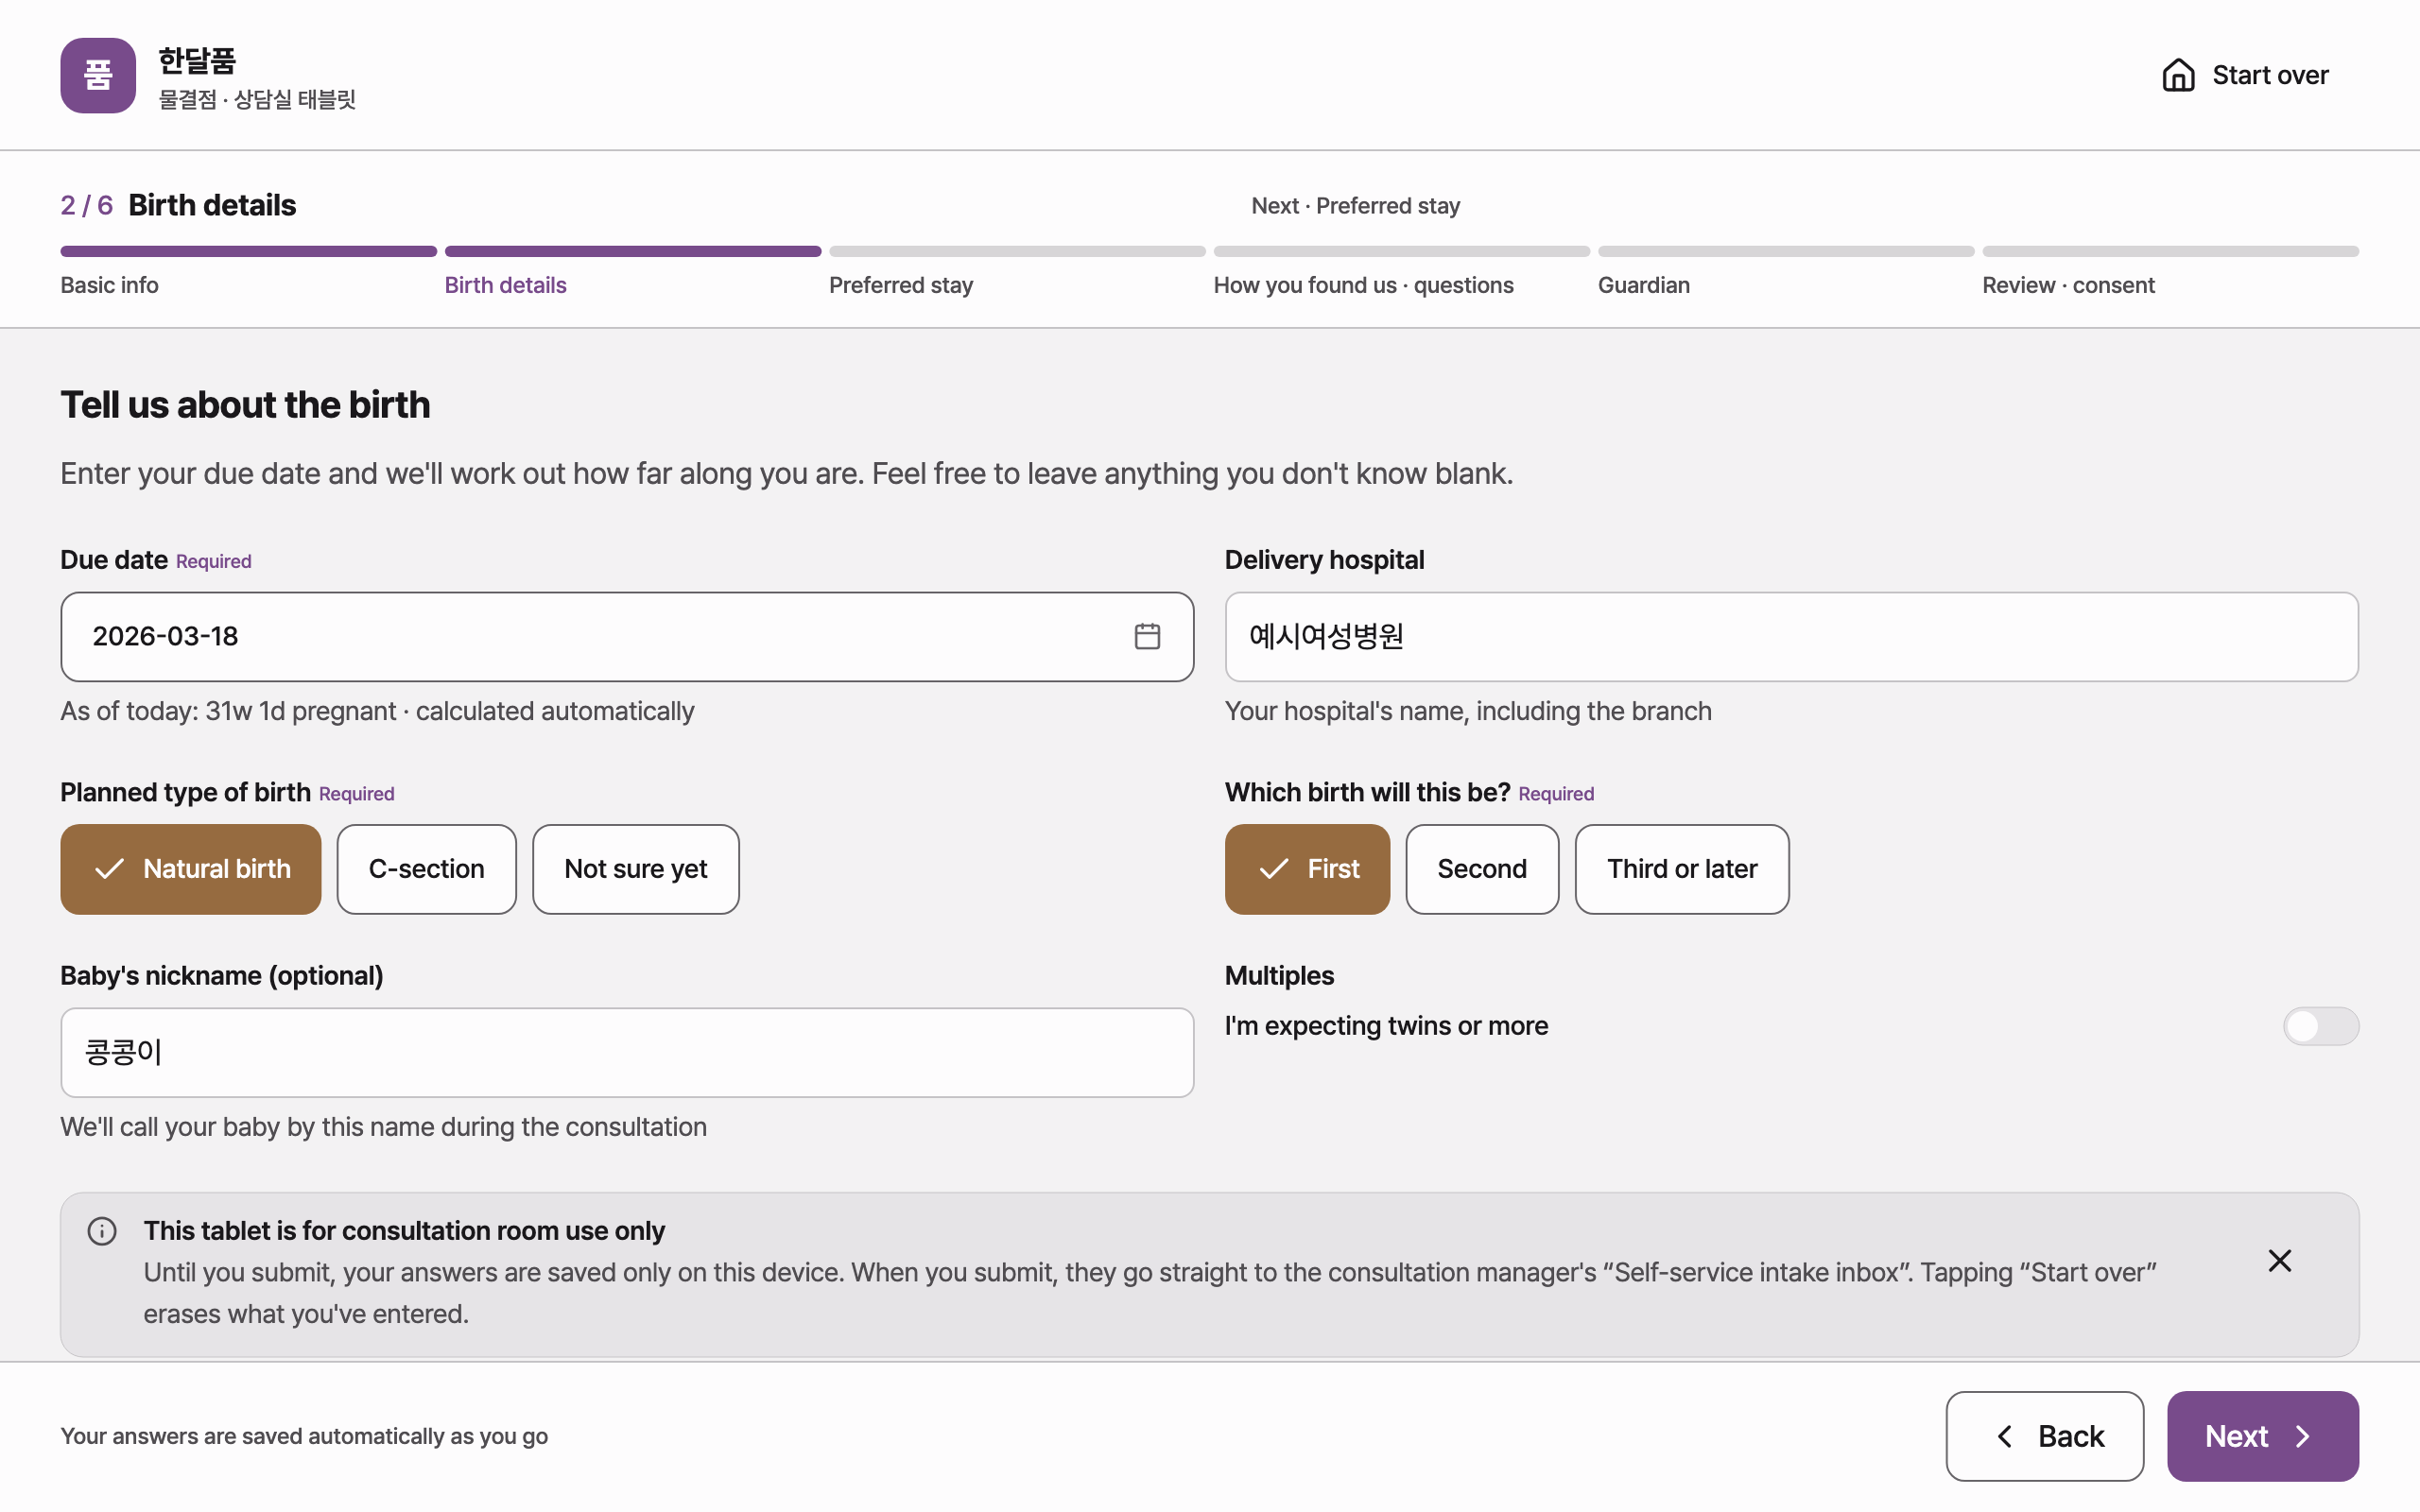Click the Next button label
2420x1512 pixels.
click(x=2236, y=1436)
